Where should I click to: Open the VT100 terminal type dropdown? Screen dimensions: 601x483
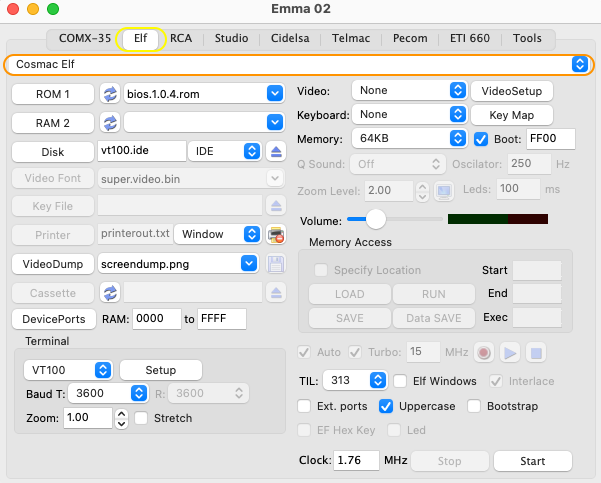pyautogui.click(x=68, y=370)
